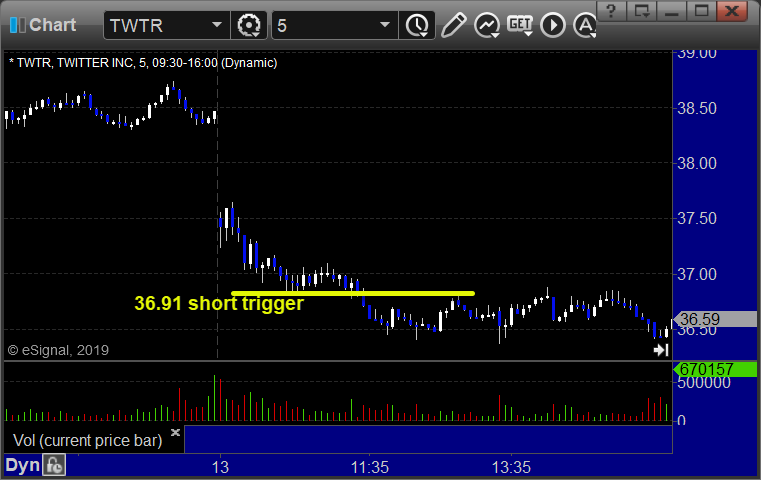
Task: Click the 11:35 time axis label
Action: (x=370, y=467)
